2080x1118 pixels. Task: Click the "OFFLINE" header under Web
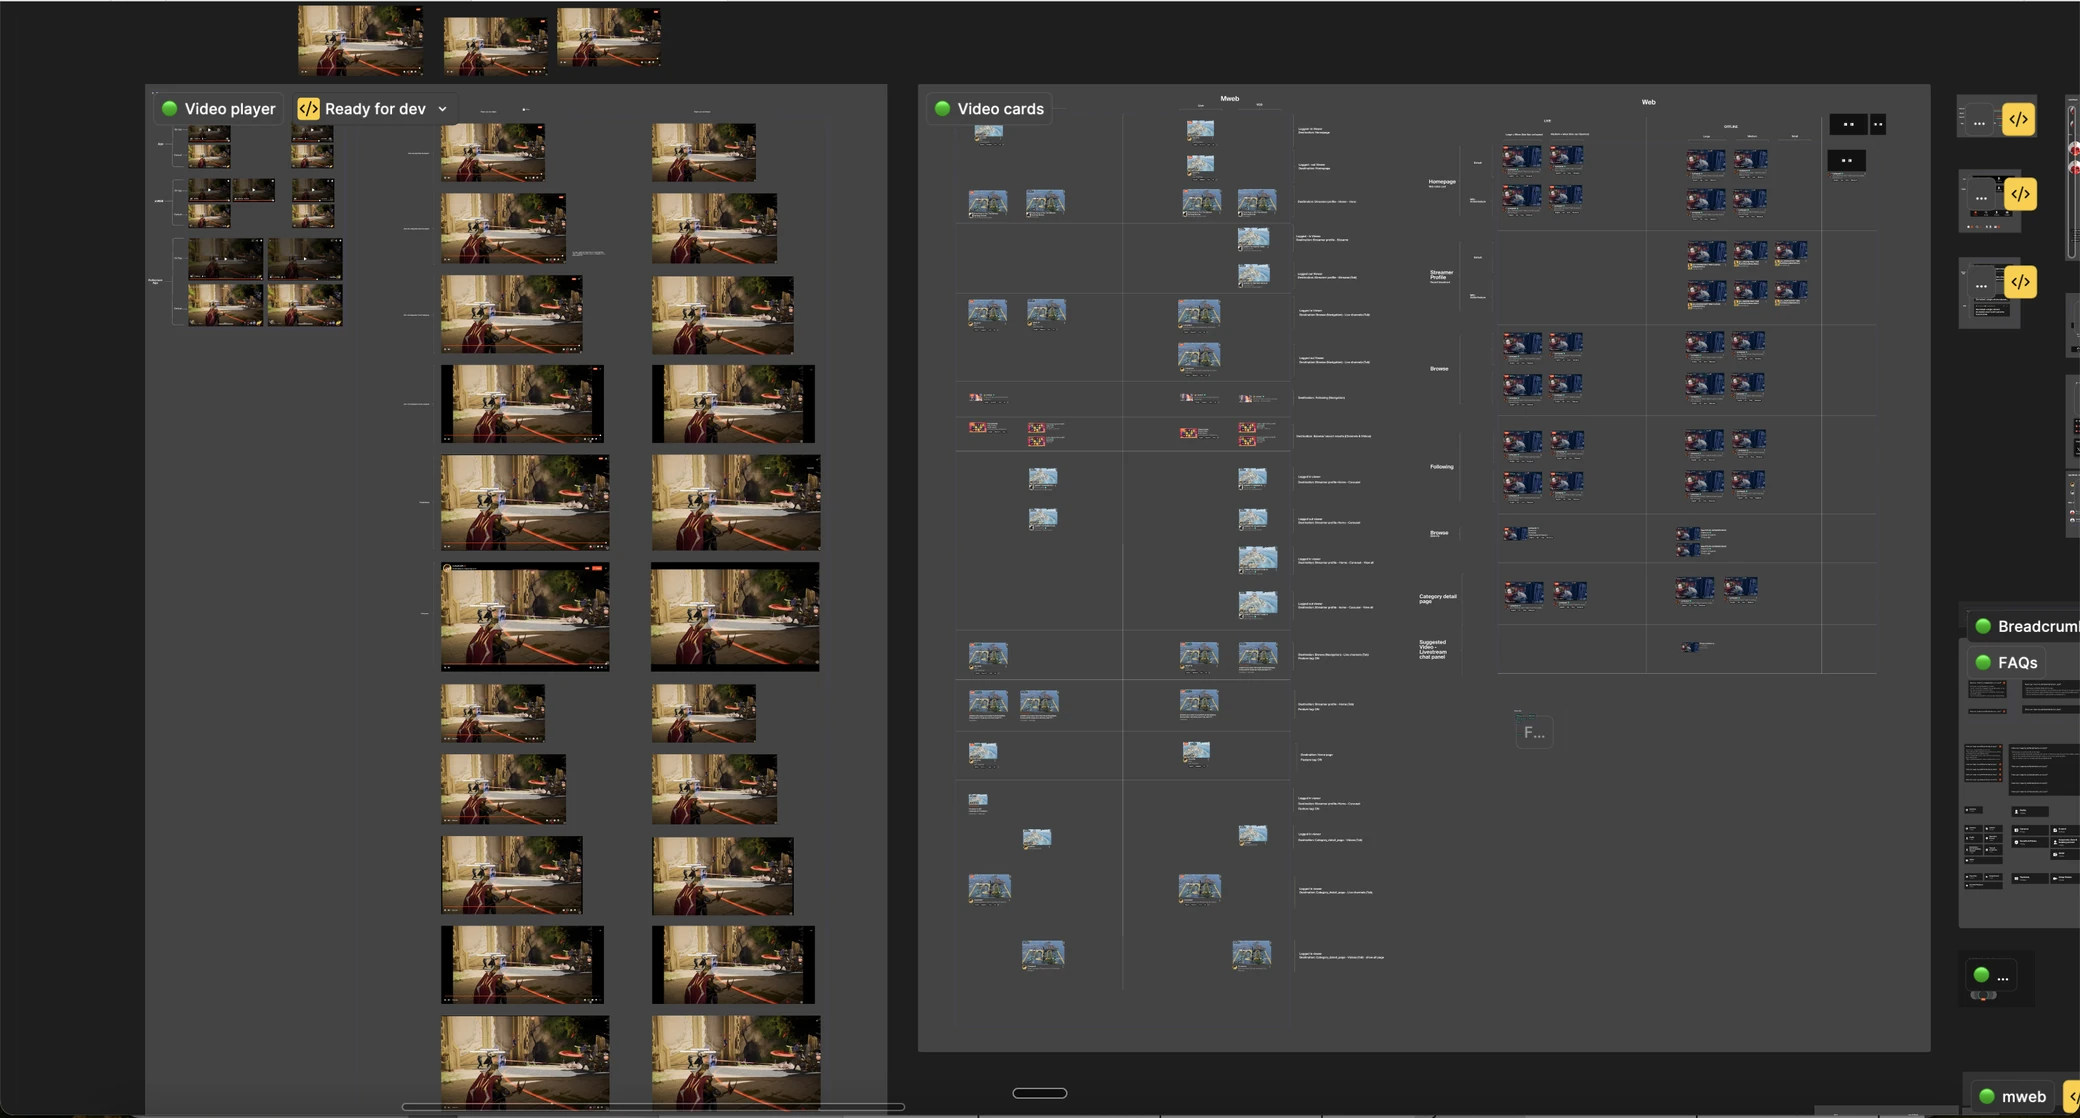coord(1730,127)
